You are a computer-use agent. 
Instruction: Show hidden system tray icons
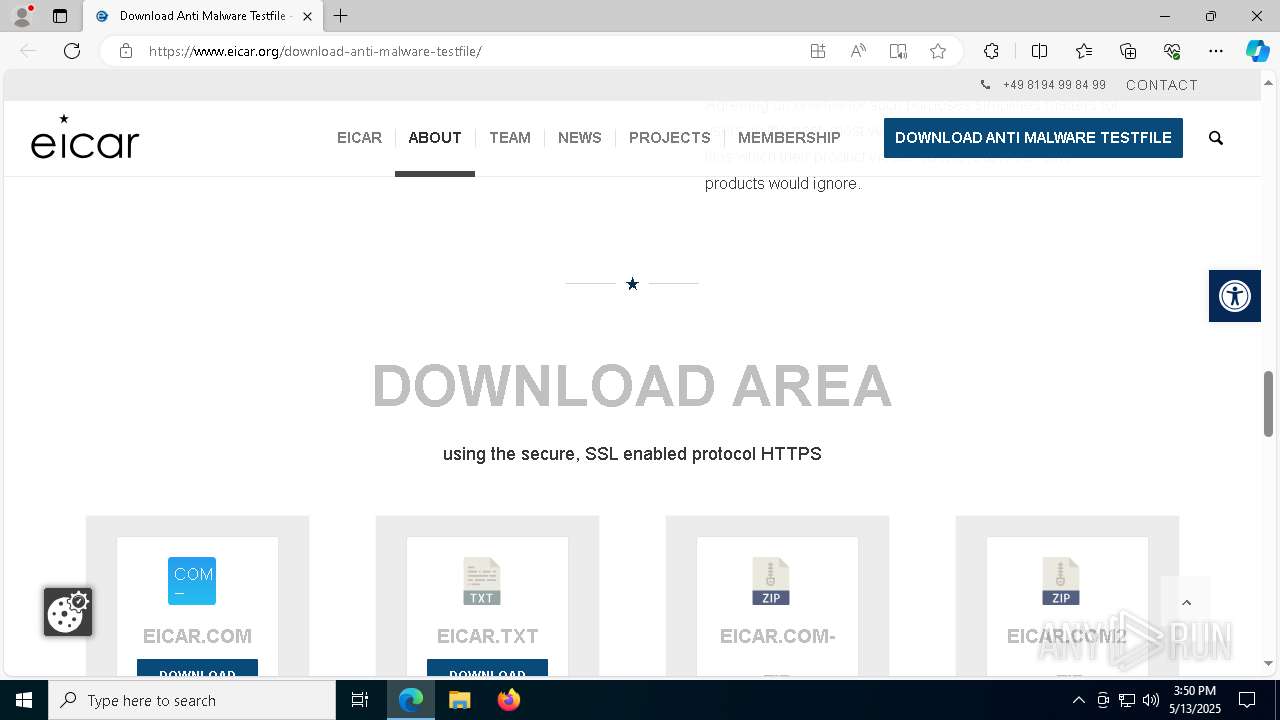click(x=1079, y=700)
